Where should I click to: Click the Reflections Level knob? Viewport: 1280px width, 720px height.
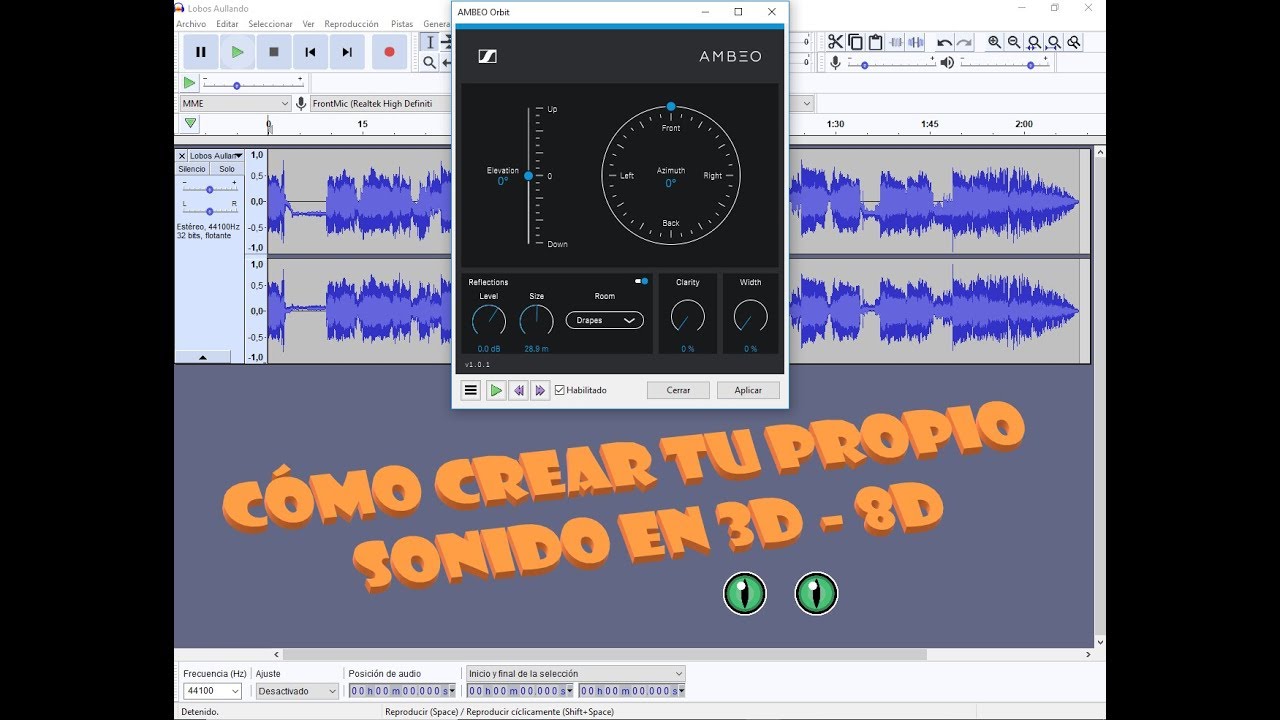pyautogui.click(x=489, y=321)
